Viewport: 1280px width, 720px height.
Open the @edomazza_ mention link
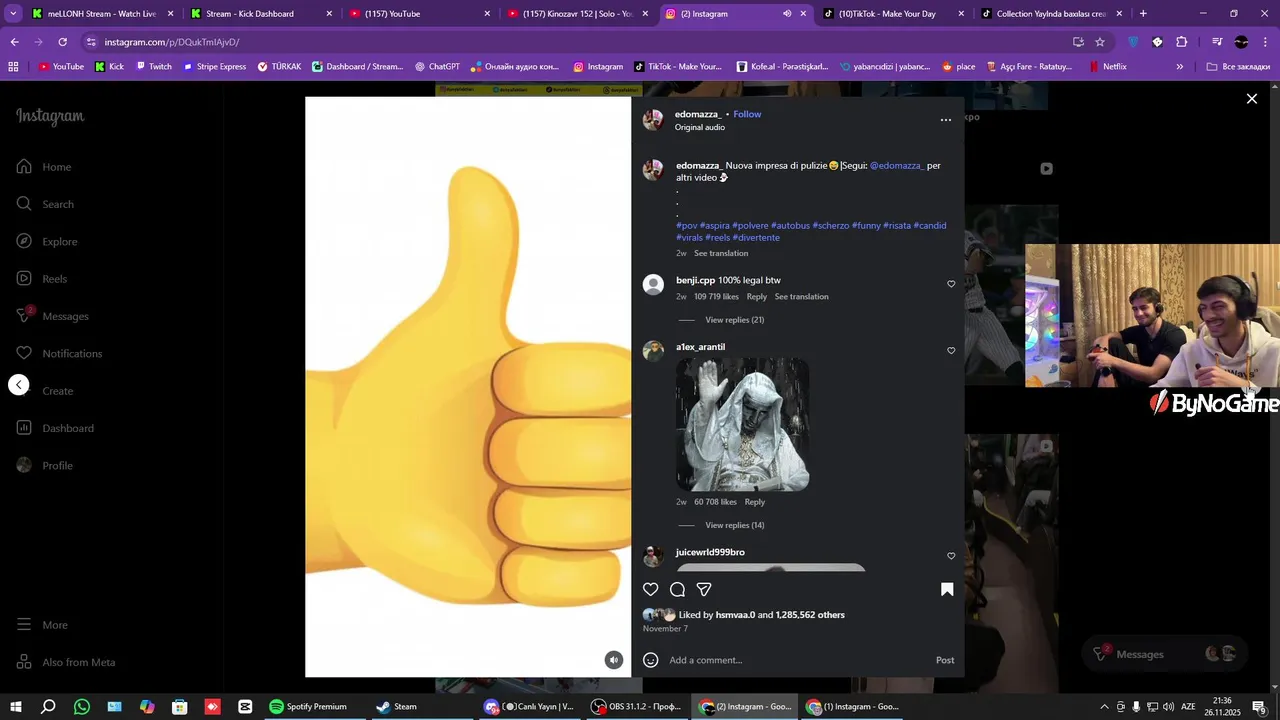[897, 165]
